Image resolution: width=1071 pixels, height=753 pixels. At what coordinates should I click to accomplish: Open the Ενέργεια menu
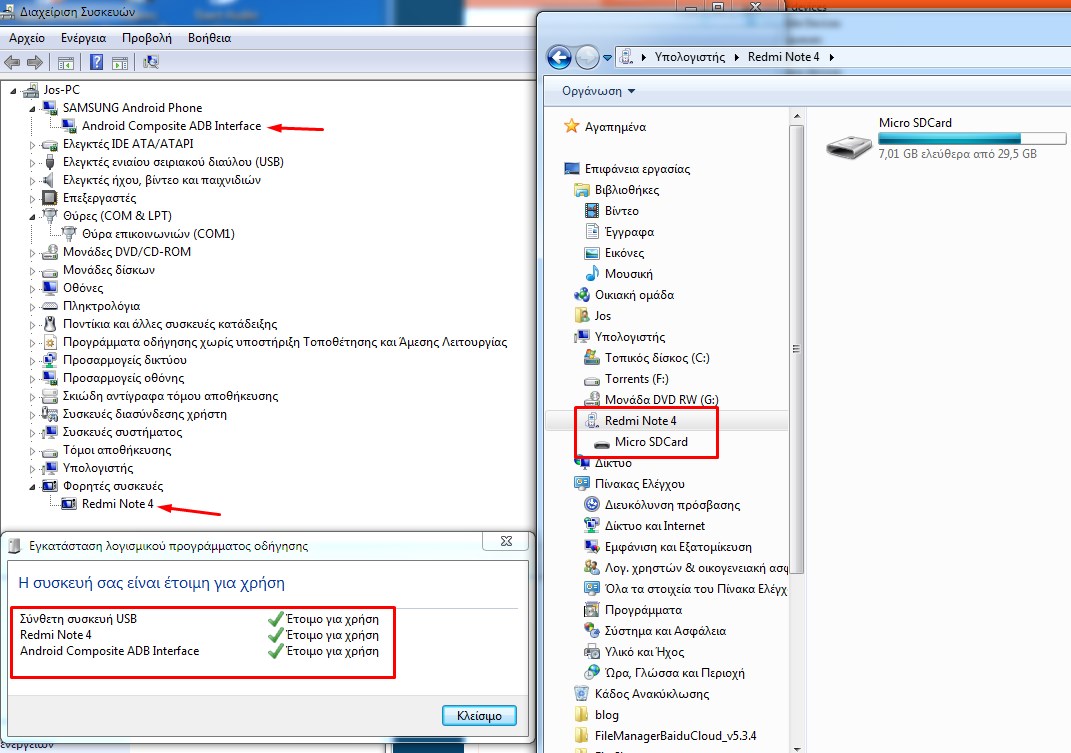[x=83, y=38]
